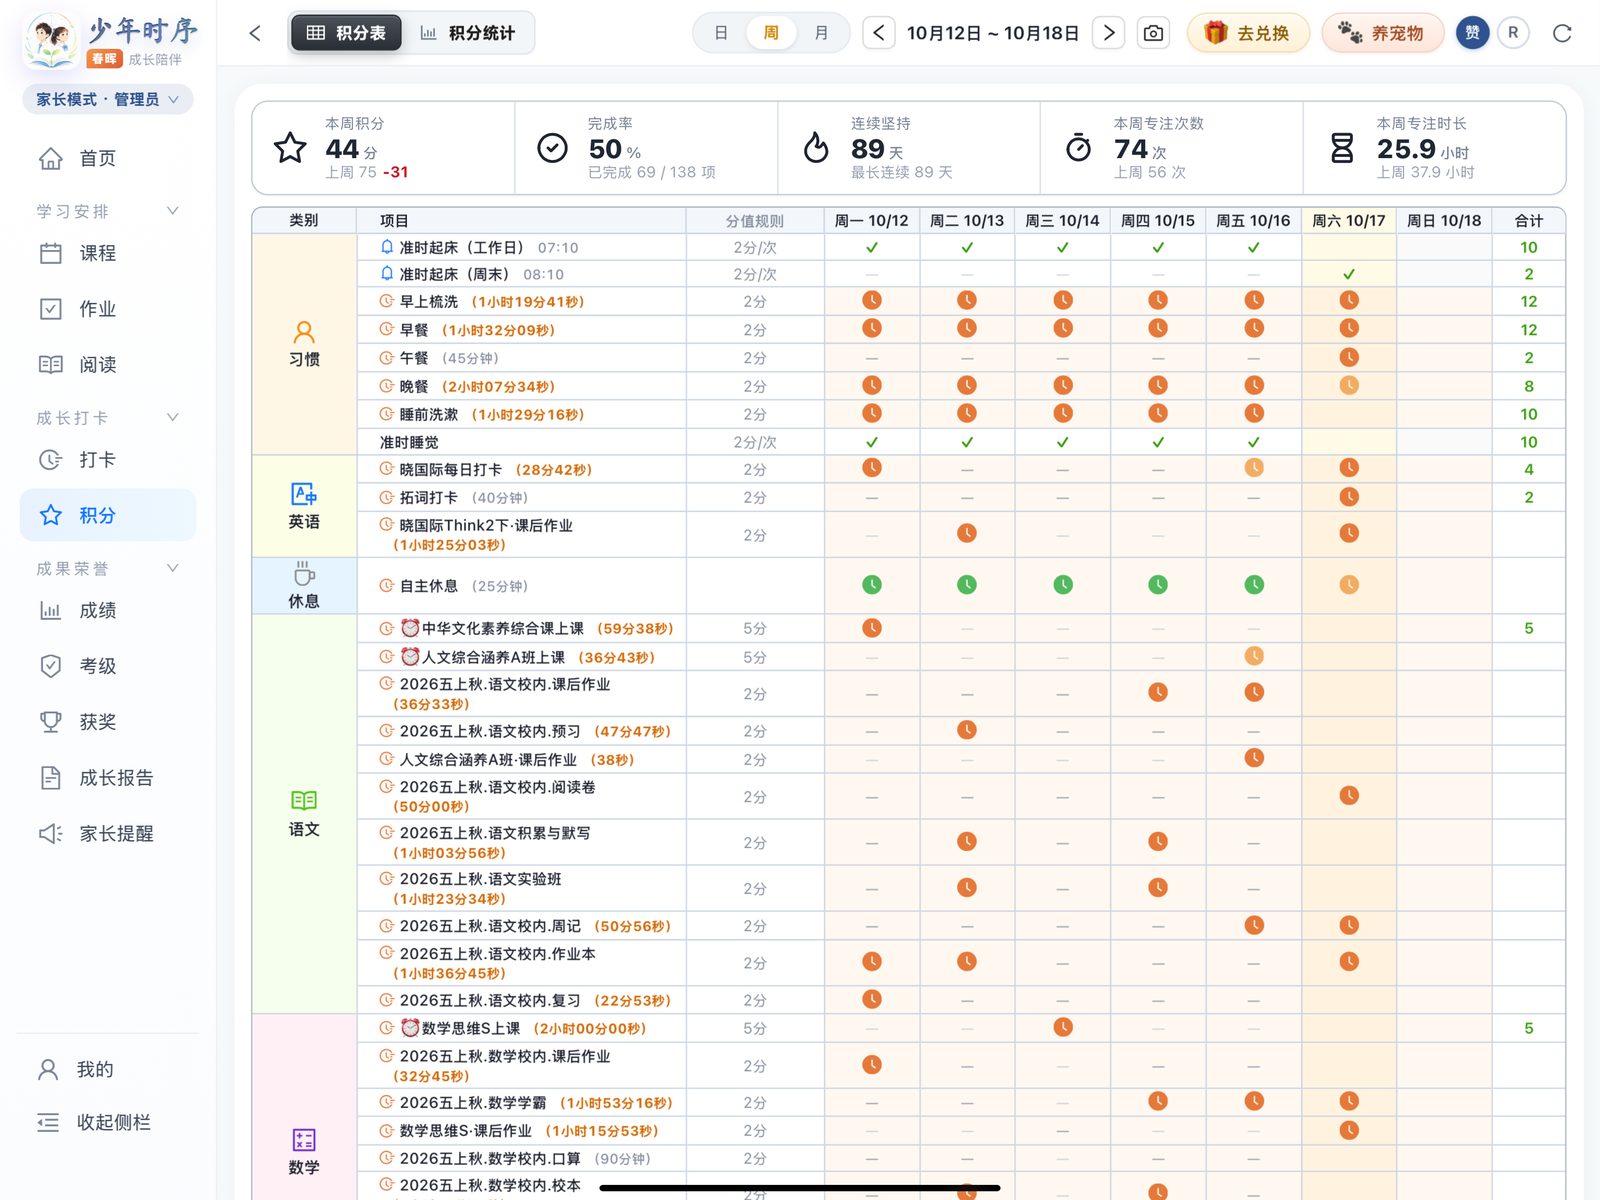Open 我的 profile page
1600x1200 pixels.
click(x=77, y=1069)
